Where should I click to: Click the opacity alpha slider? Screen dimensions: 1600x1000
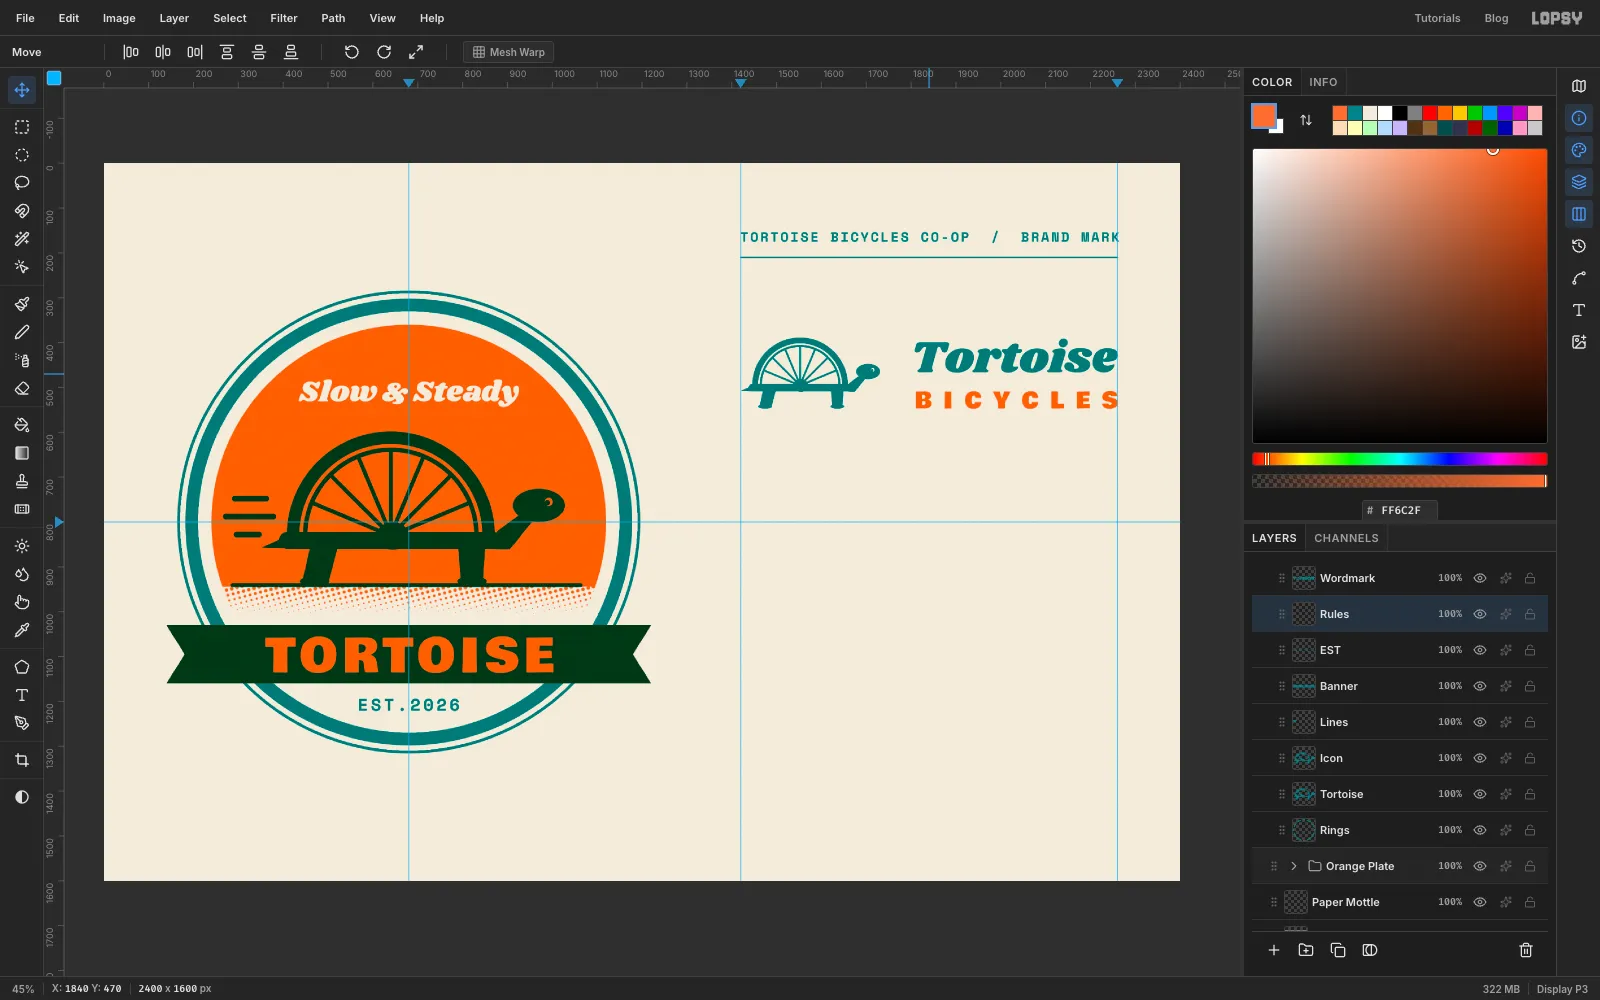click(x=1400, y=481)
